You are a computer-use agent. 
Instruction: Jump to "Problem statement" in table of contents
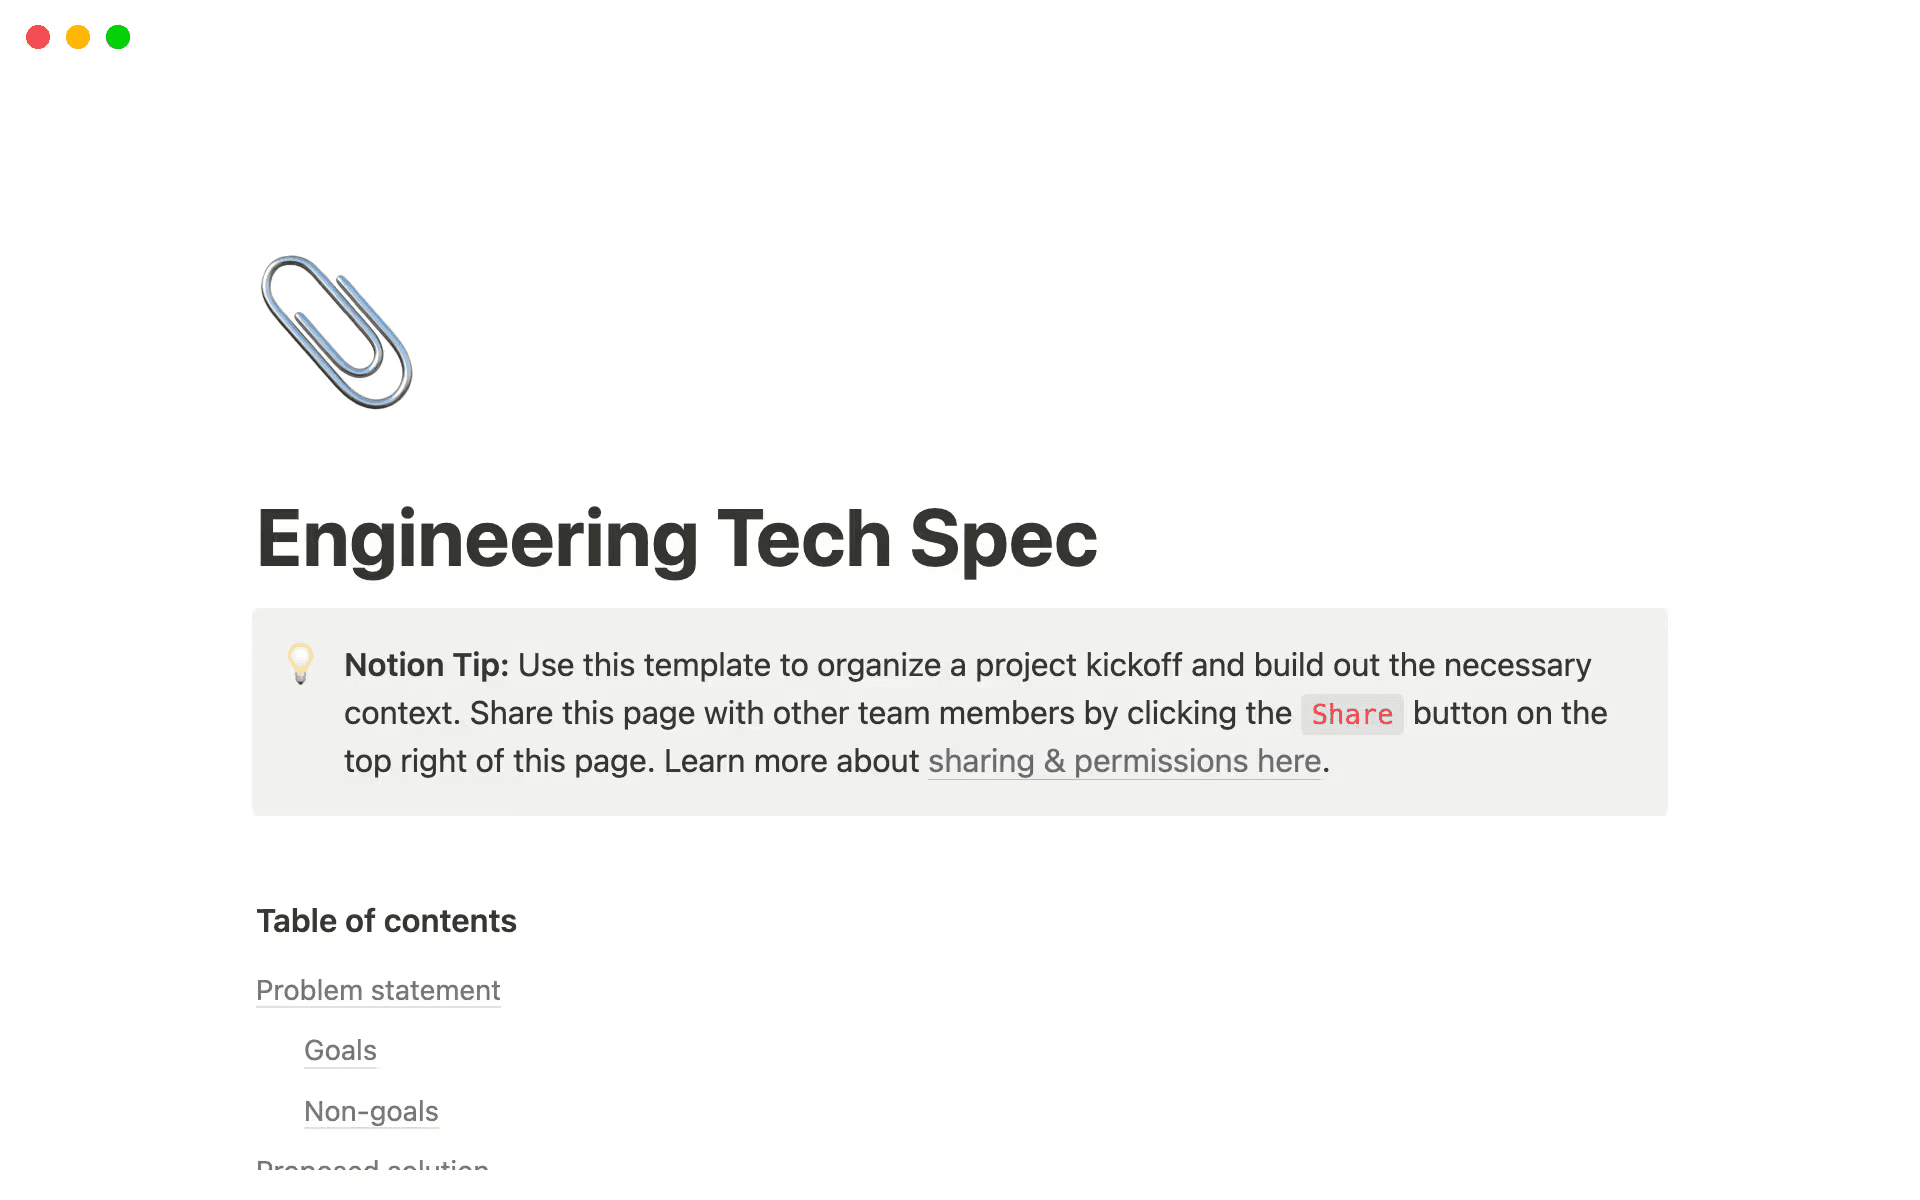click(x=378, y=990)
